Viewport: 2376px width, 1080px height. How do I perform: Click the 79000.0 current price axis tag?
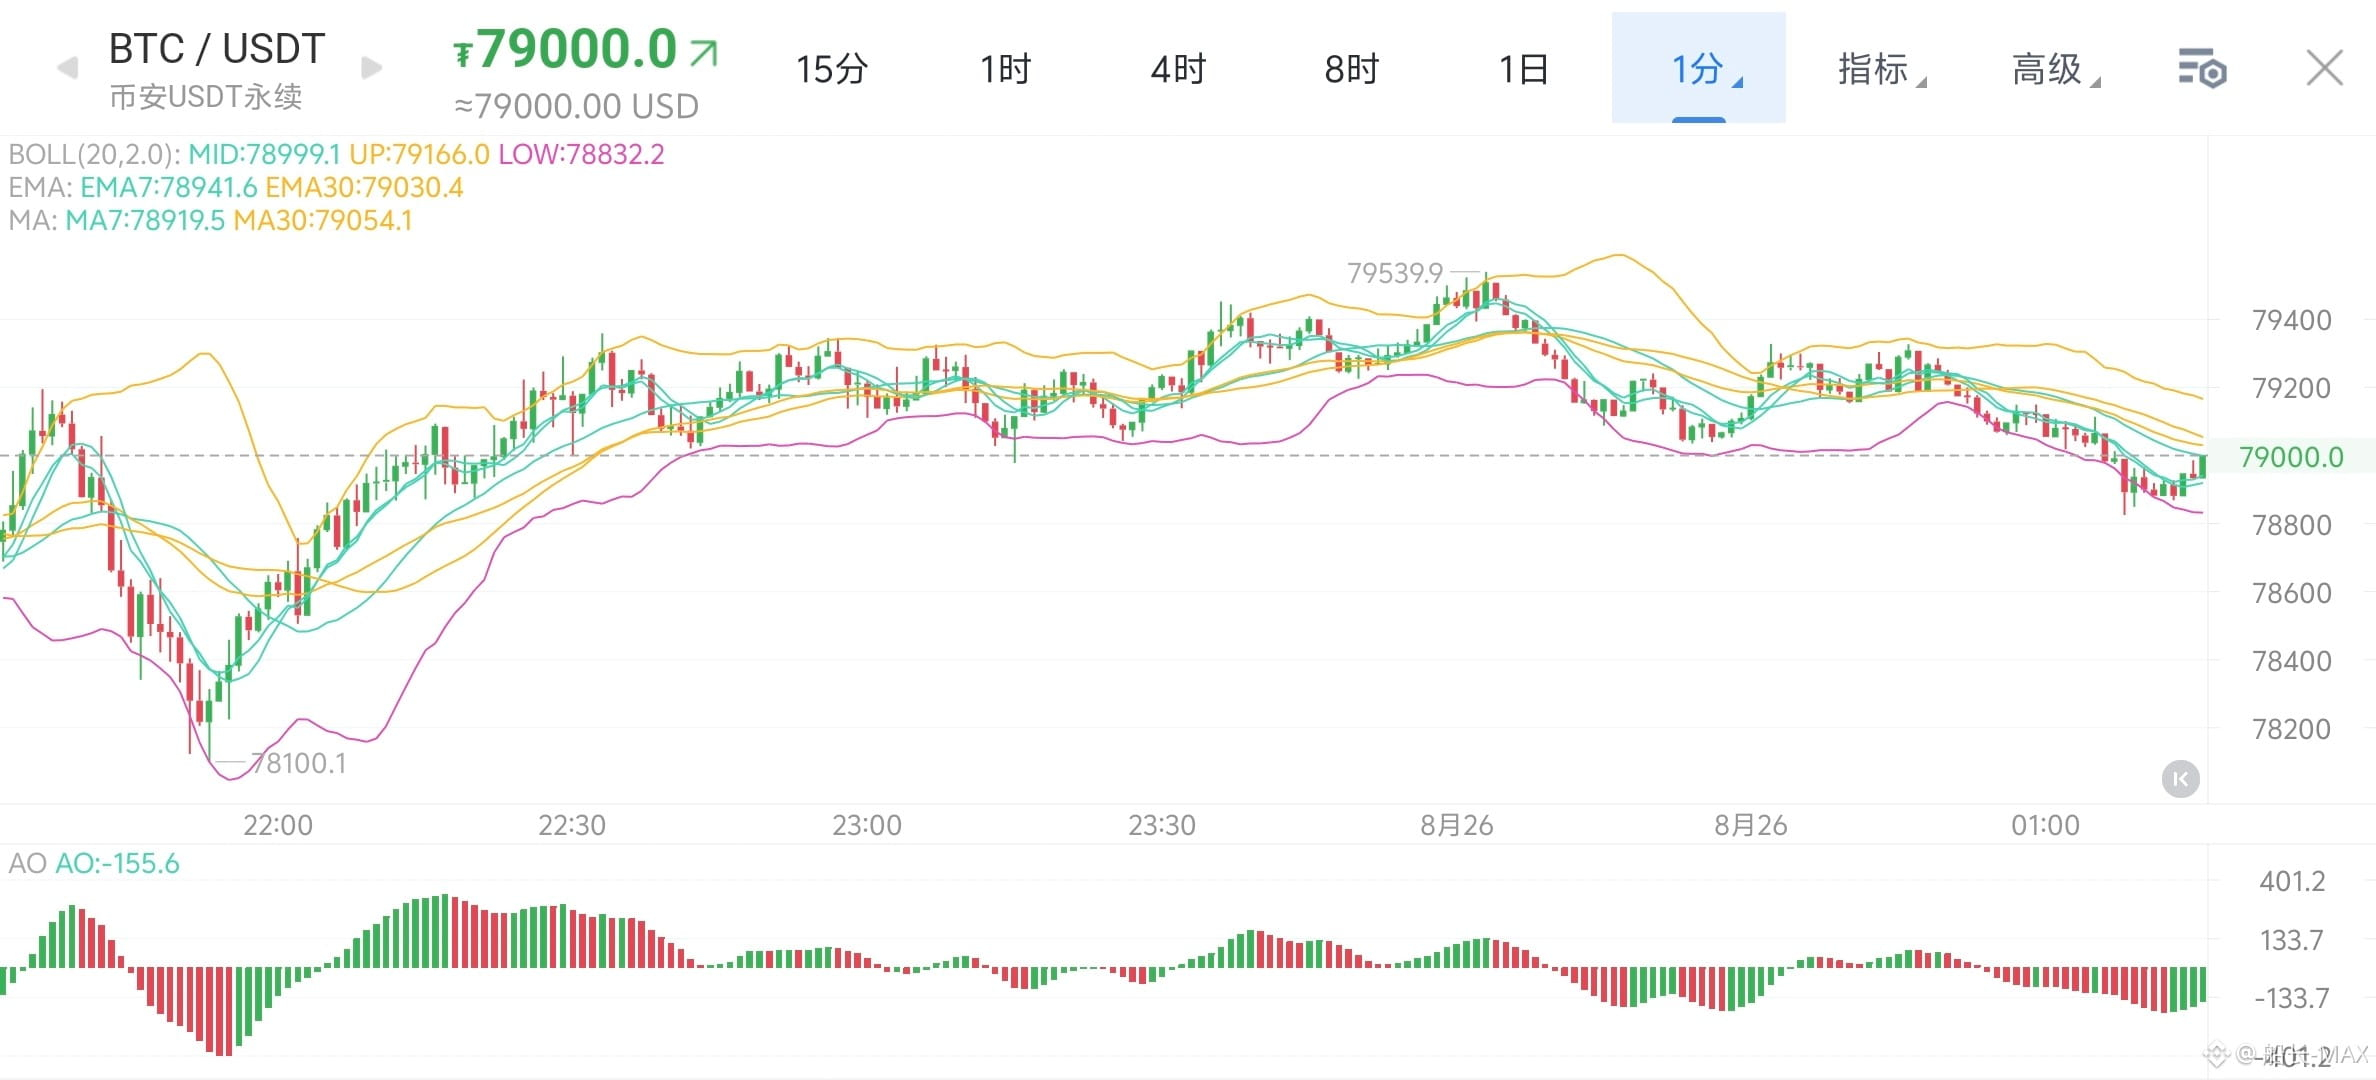(x=2291, y=457)
